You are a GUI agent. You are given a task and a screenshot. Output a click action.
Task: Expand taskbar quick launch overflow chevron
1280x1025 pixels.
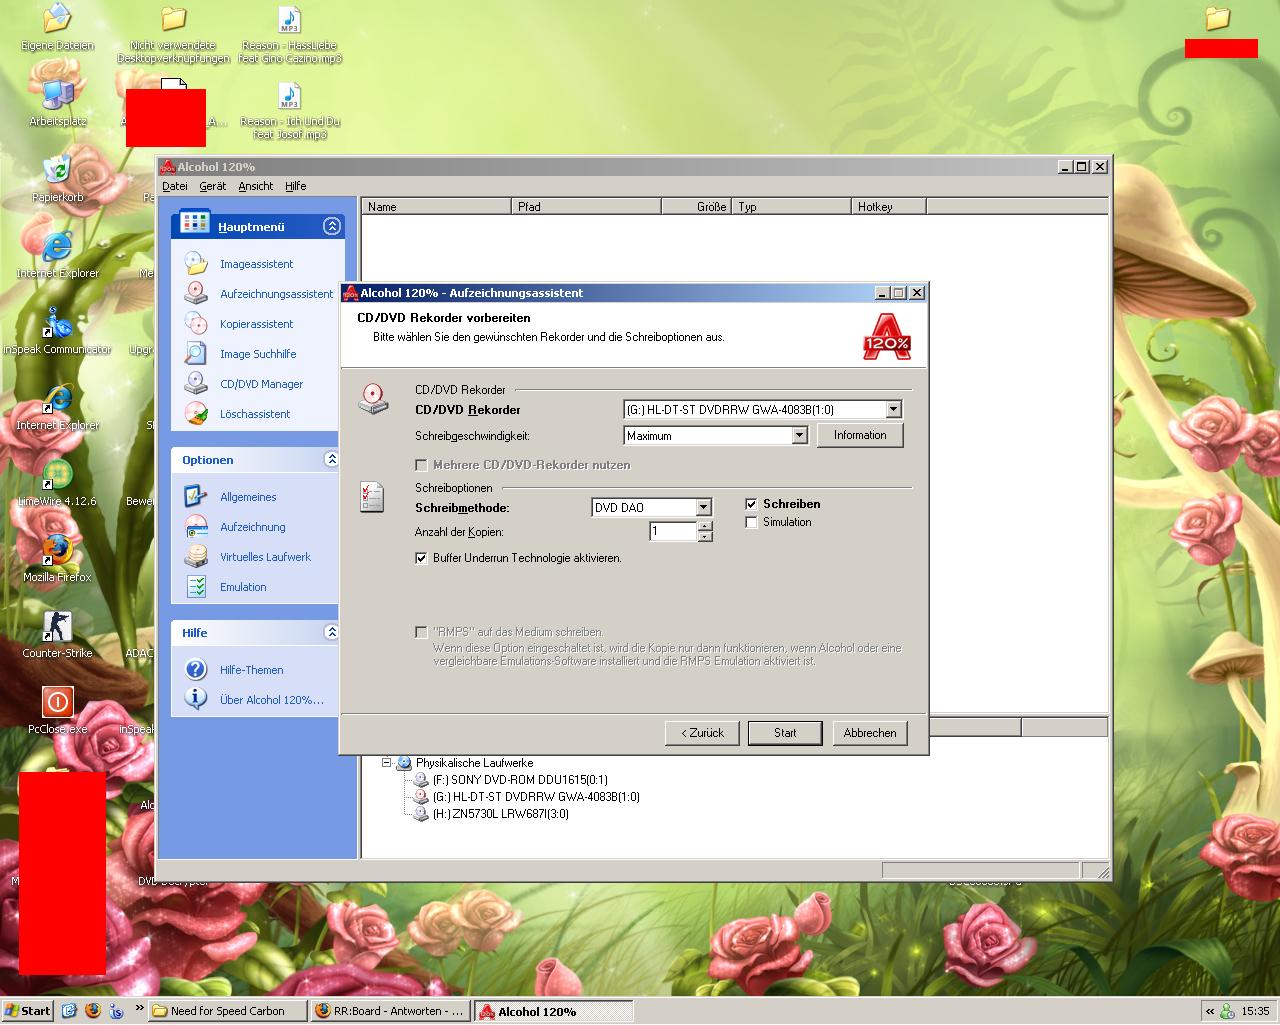pos(139,1009)
